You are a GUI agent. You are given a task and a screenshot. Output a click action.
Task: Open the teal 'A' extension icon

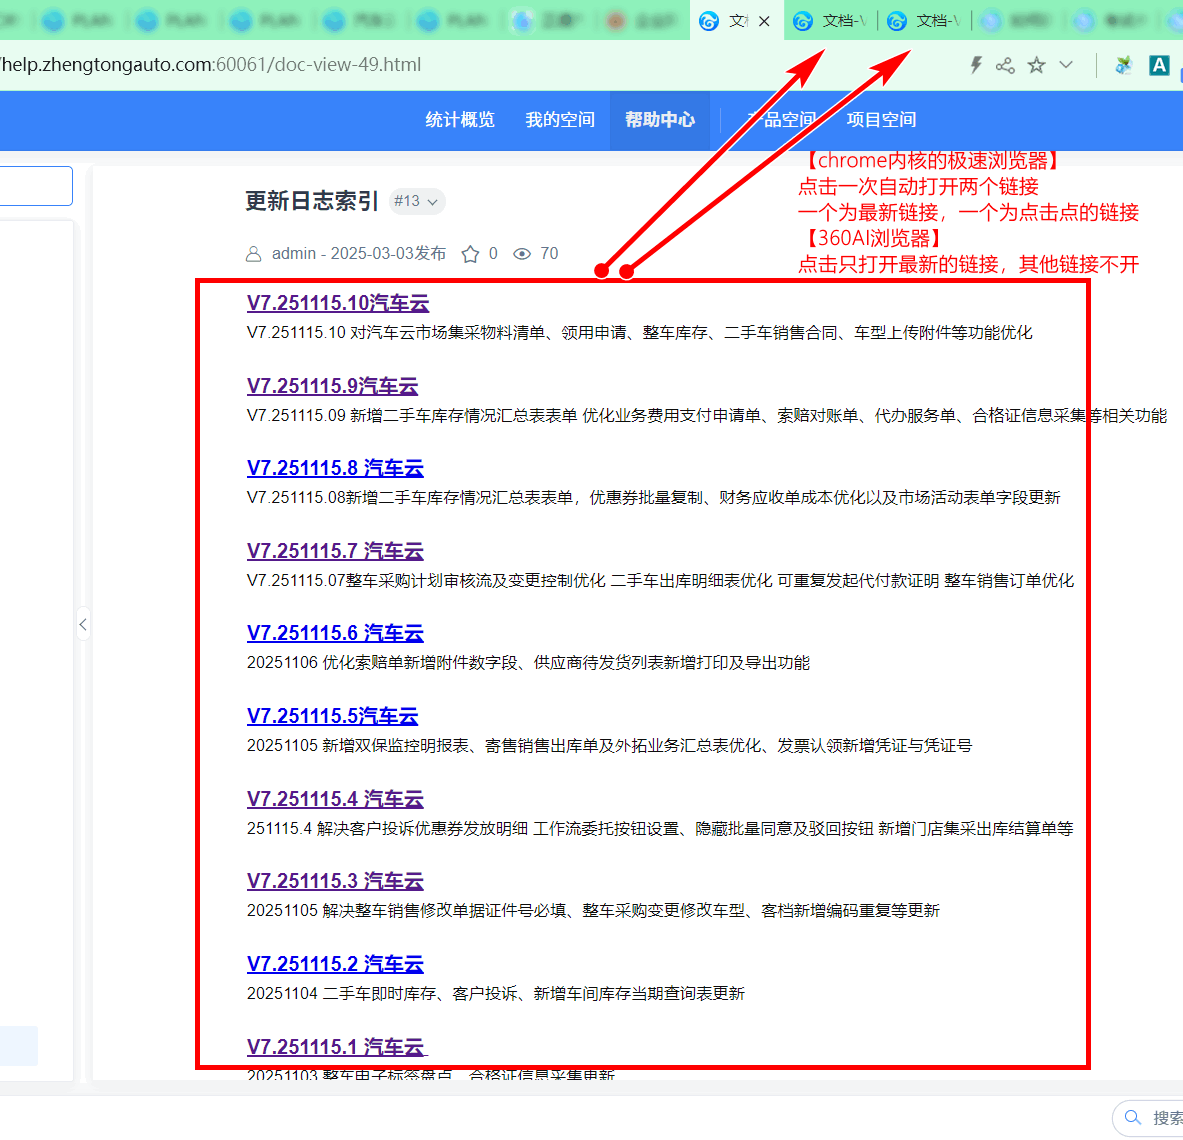coord(1159,64)
